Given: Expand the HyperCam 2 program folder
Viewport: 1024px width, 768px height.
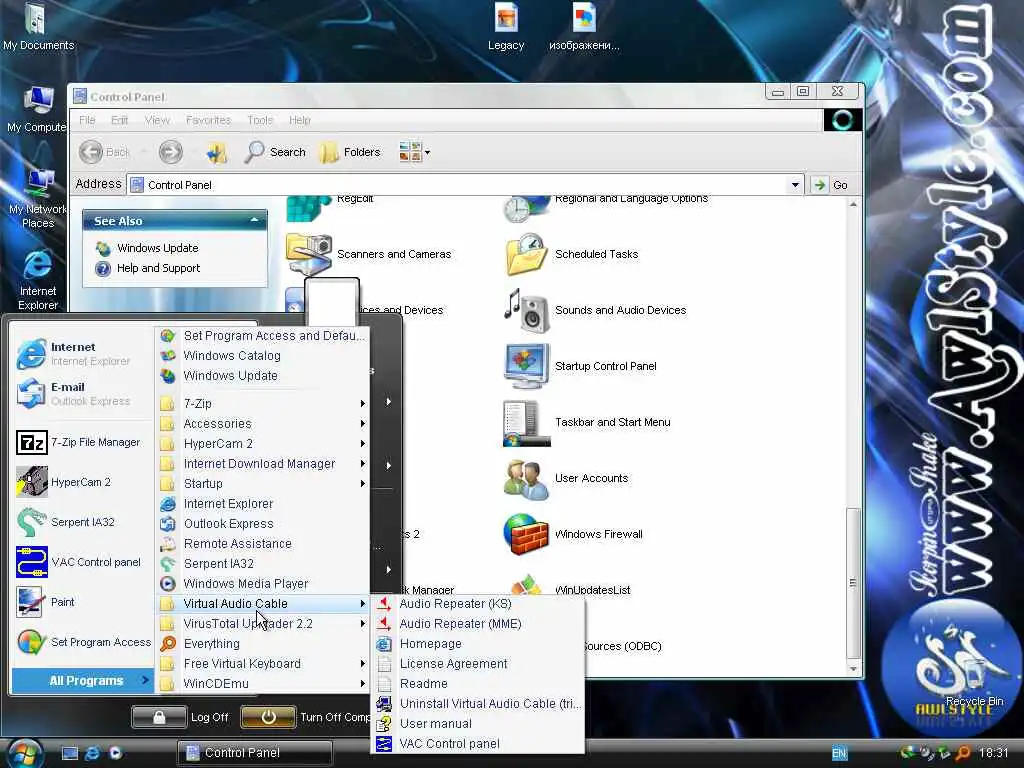Looking at the screenshot, I should click(x=263, y=444).
